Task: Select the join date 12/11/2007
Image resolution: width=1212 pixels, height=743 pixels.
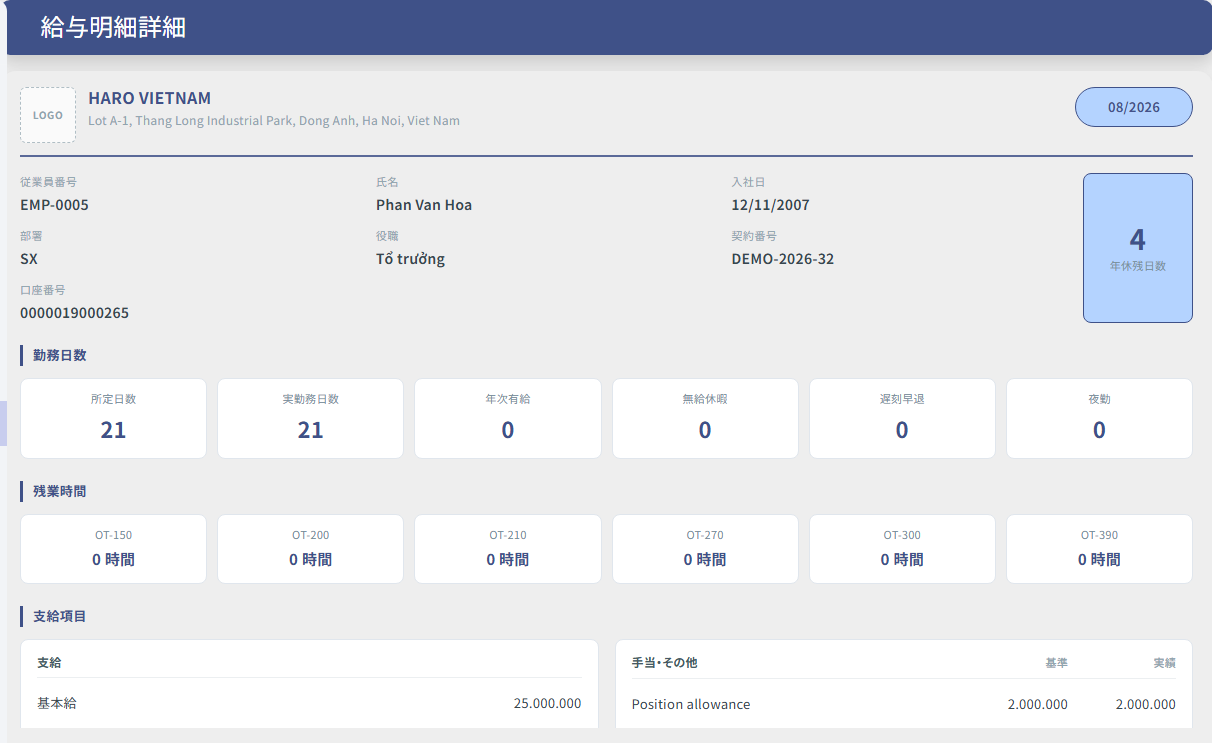Action: pyautogui.click(x=771, y=205)
